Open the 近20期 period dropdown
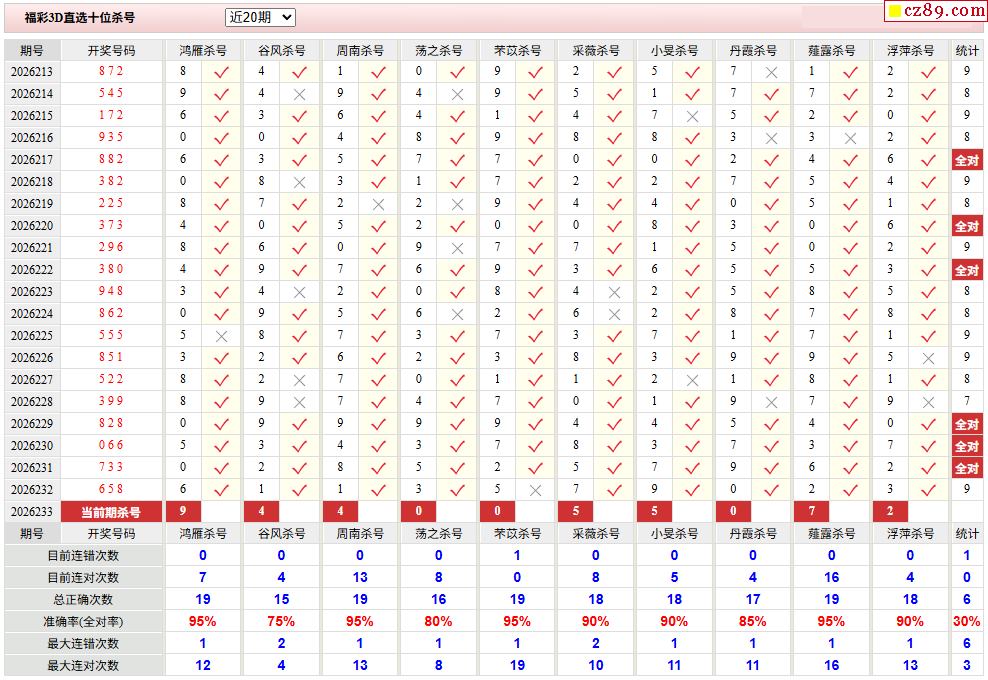 click(x=260, y=17)
